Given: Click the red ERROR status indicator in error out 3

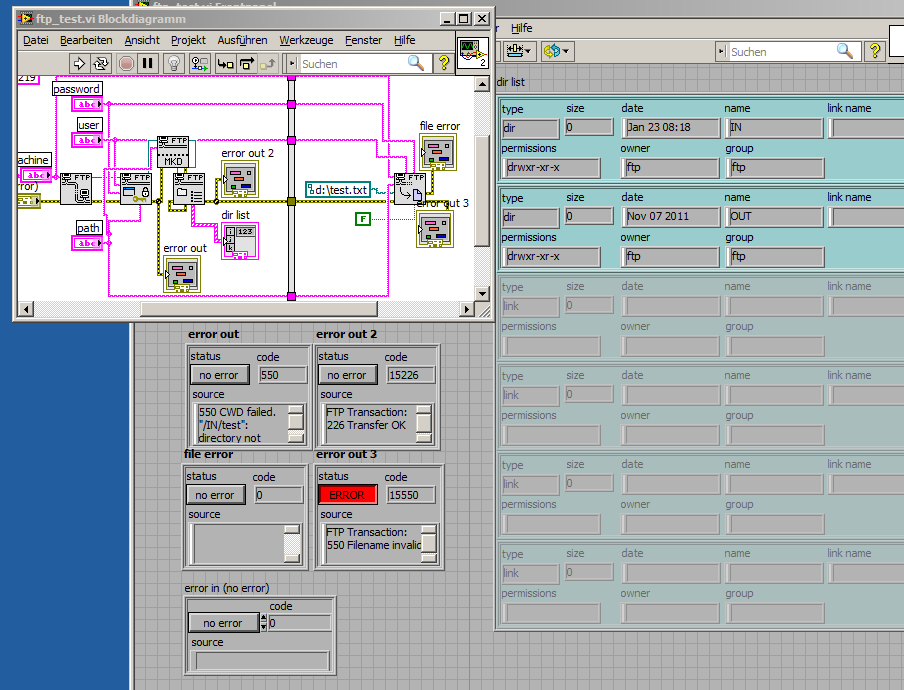Looking at the screenshot, I should 347,495.
